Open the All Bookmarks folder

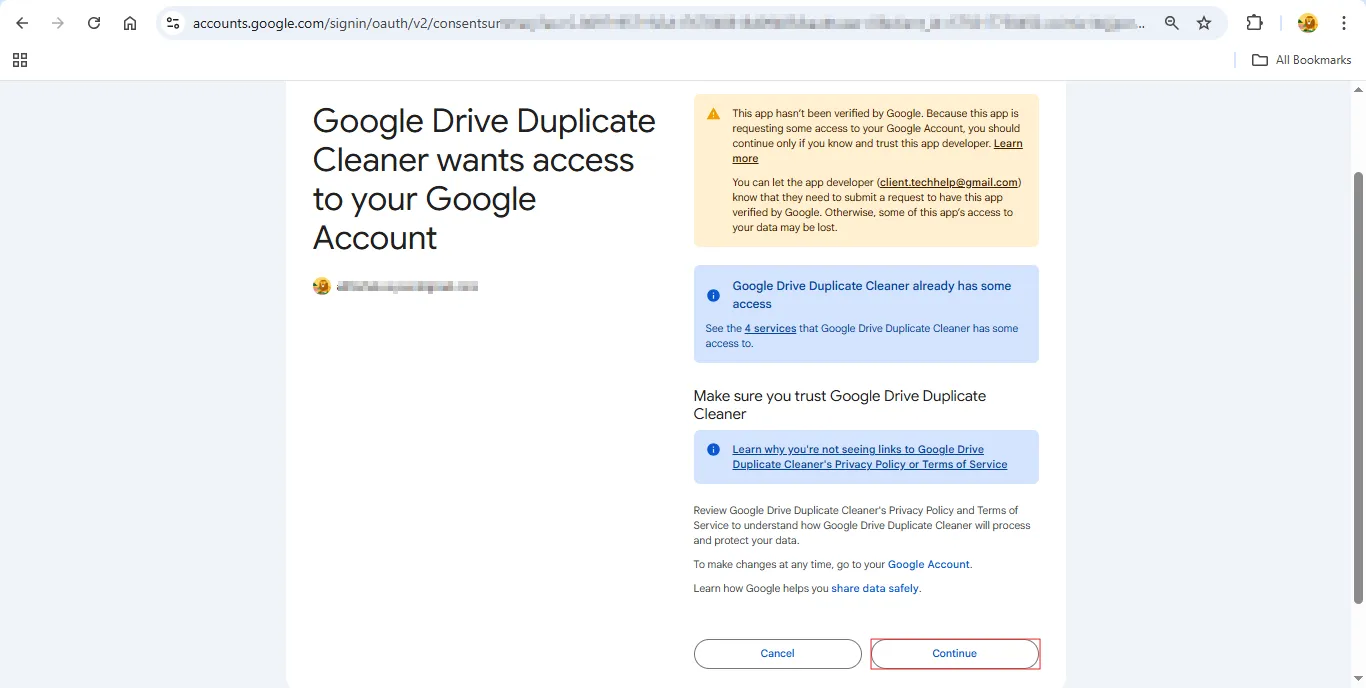coord(1302,60)
